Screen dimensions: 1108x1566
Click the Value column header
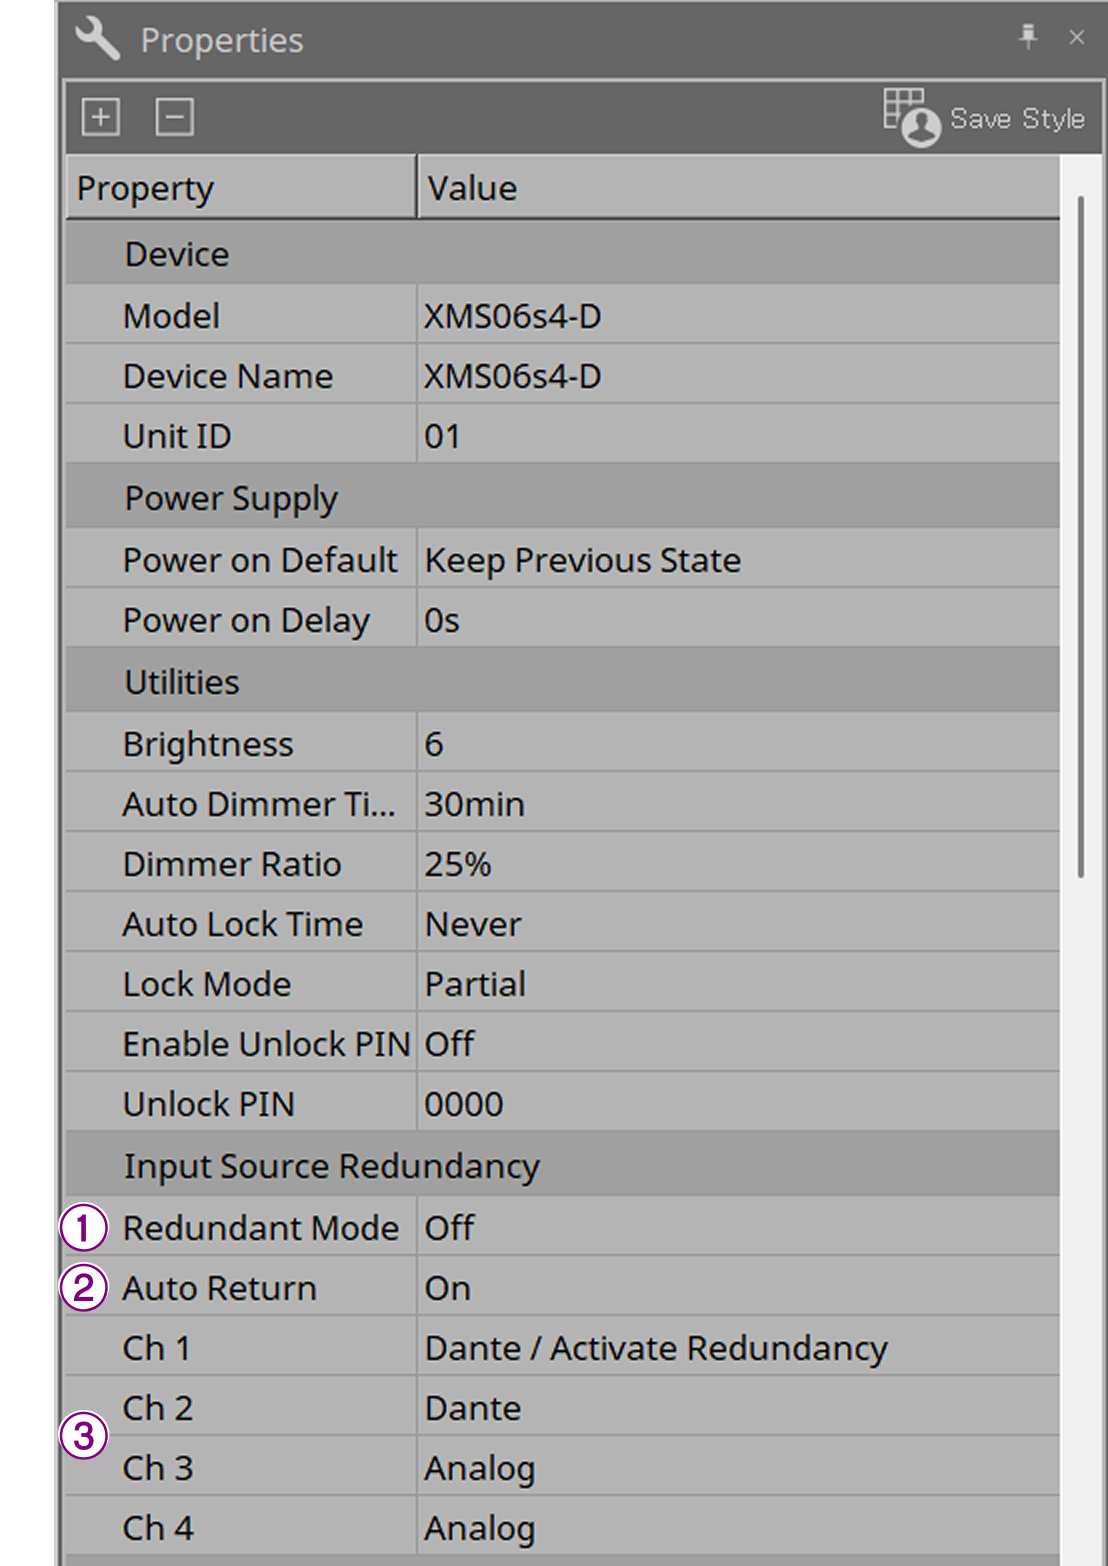[x=738, y=187]
